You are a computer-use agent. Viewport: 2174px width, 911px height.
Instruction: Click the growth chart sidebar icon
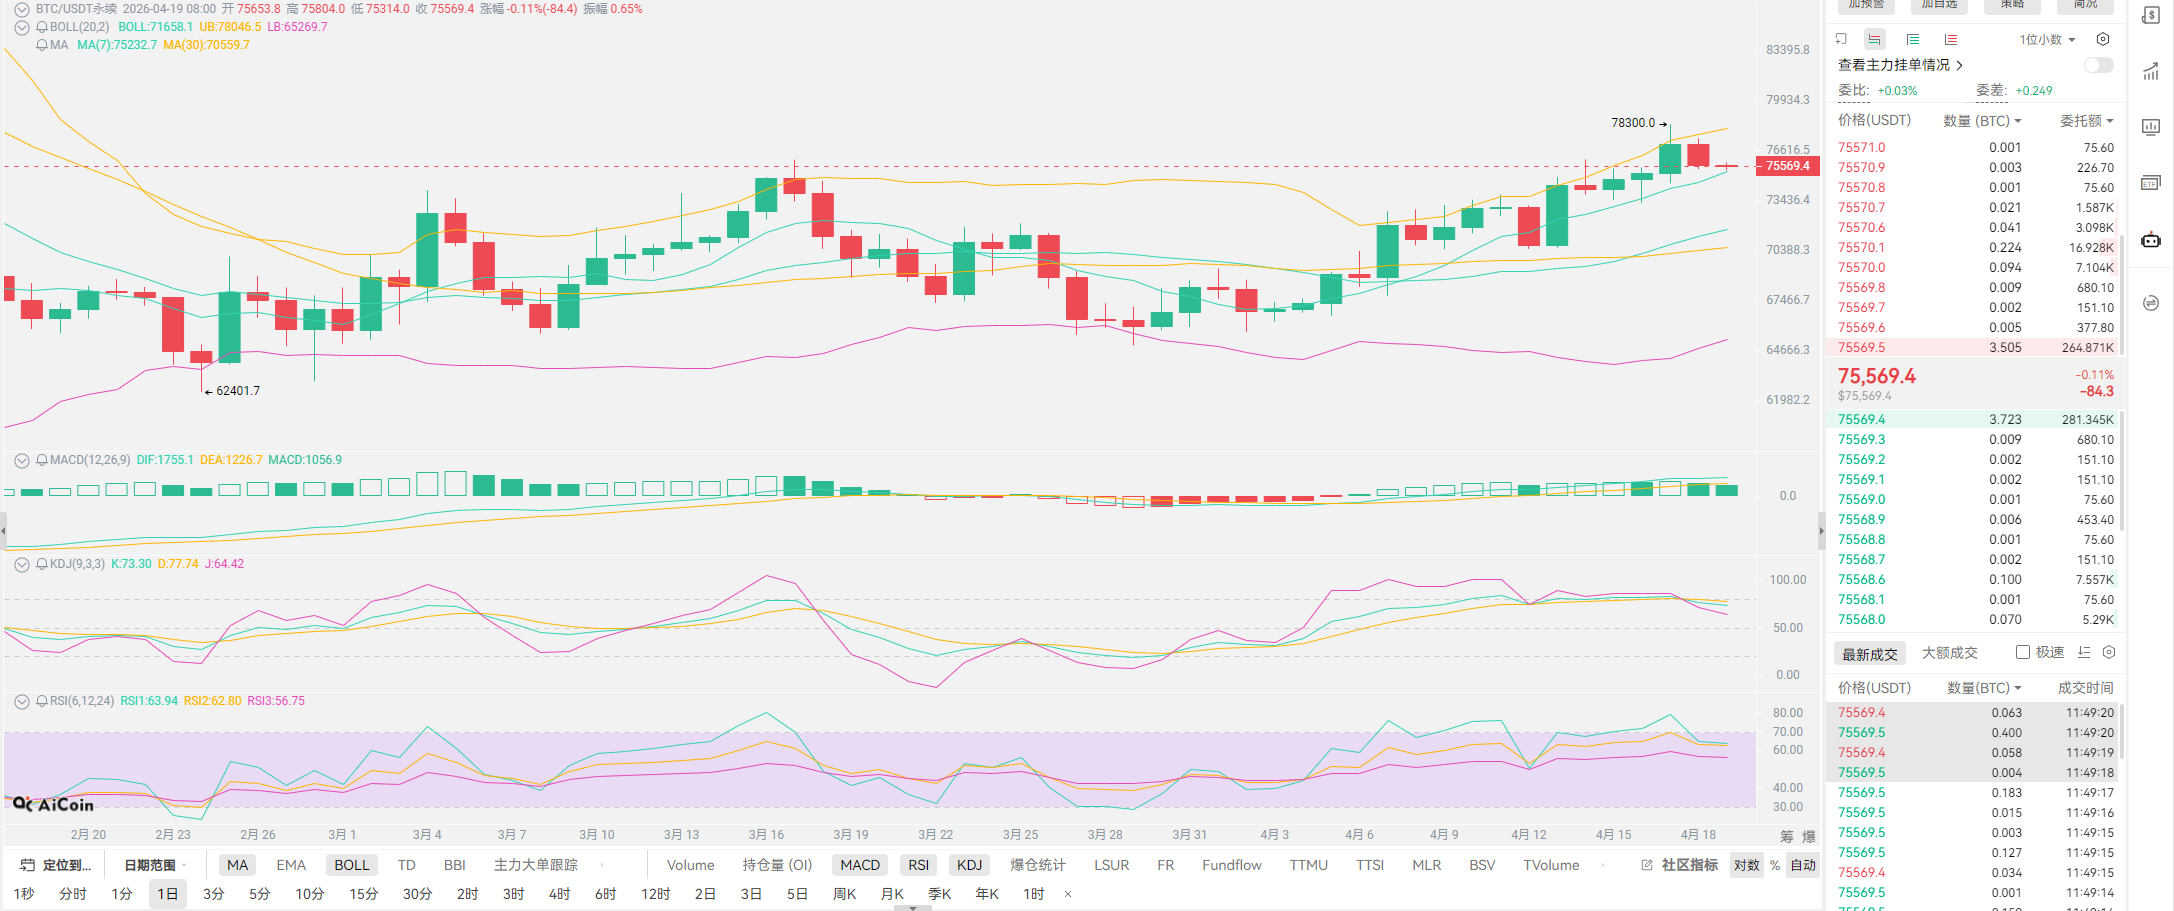(2150, 71)
